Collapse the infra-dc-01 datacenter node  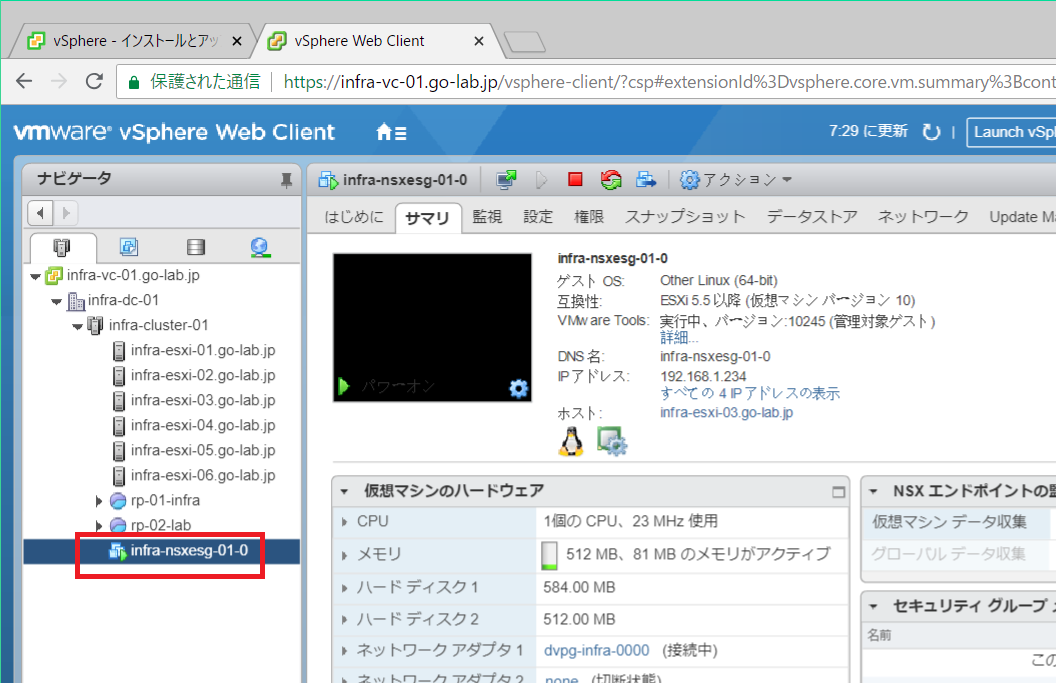click(x=57, y=301)
